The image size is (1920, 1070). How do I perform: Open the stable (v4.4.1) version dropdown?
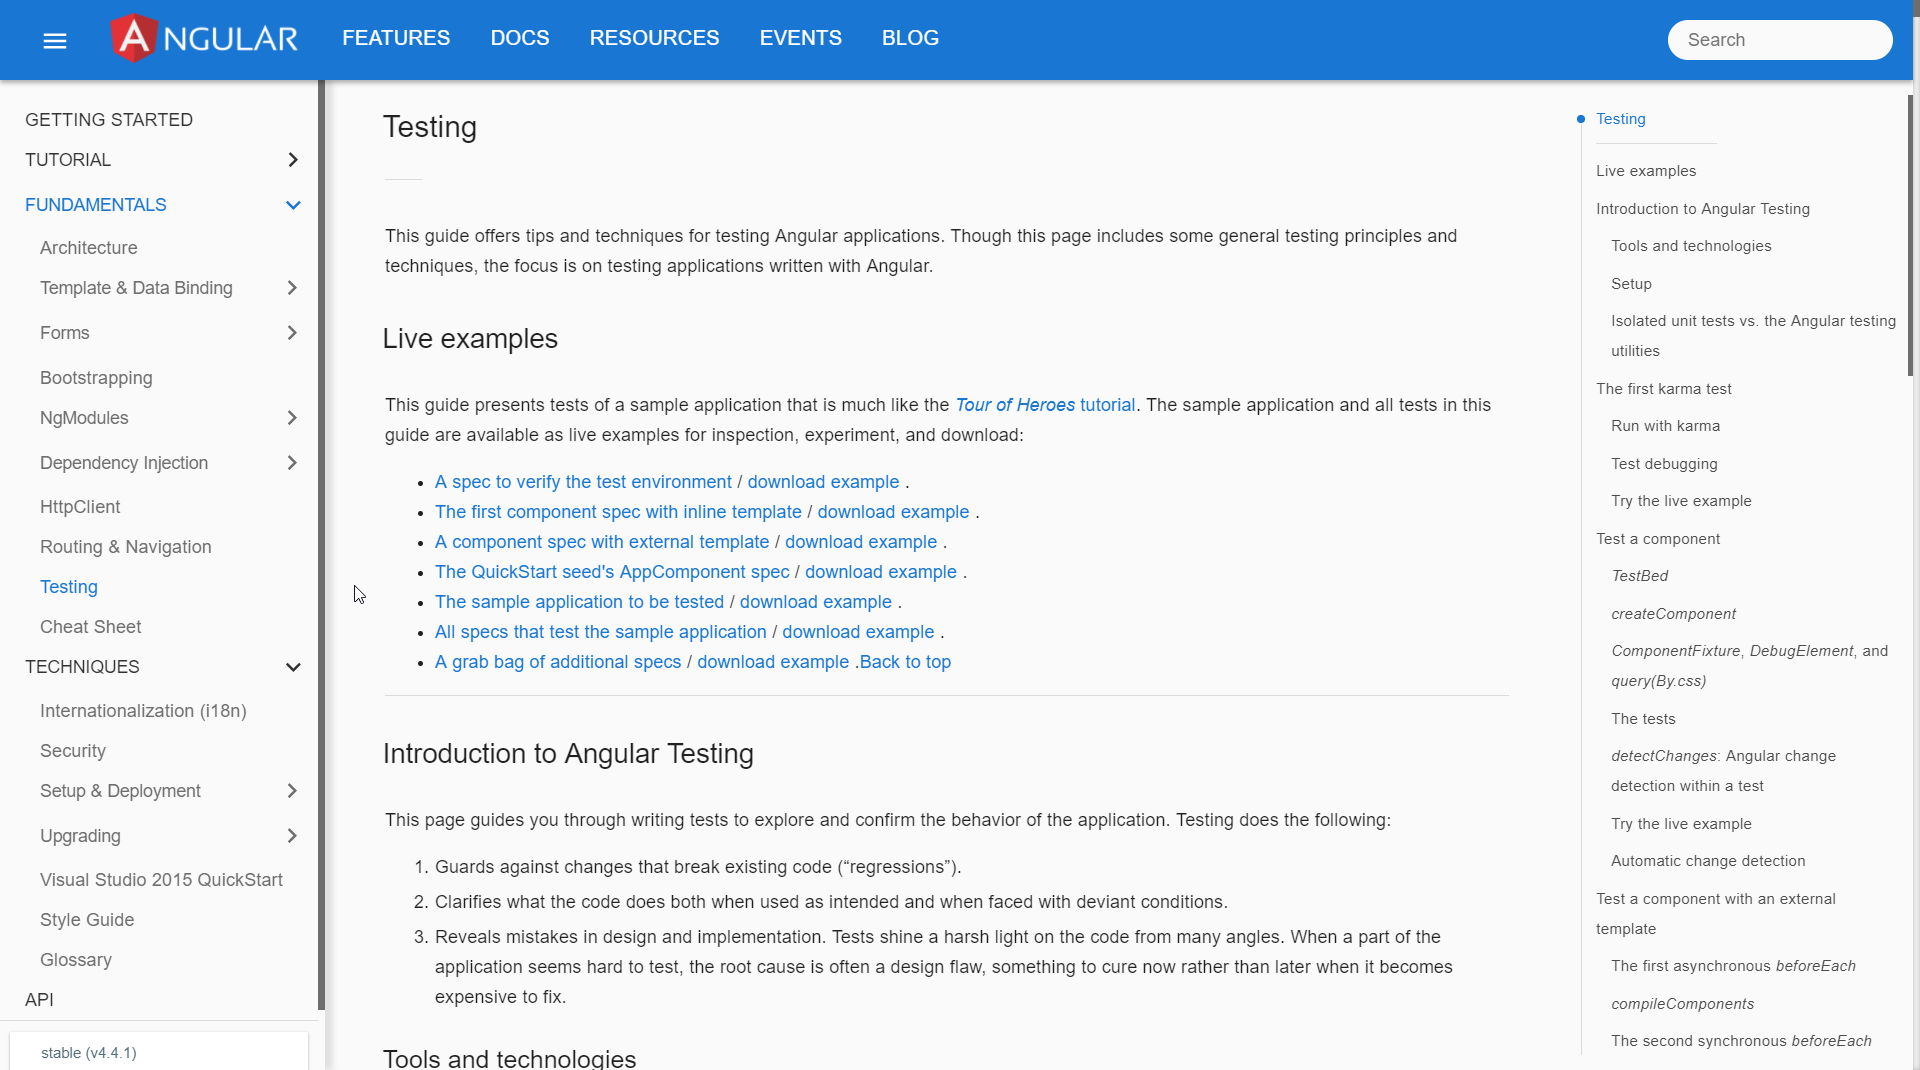point(159,1052)
